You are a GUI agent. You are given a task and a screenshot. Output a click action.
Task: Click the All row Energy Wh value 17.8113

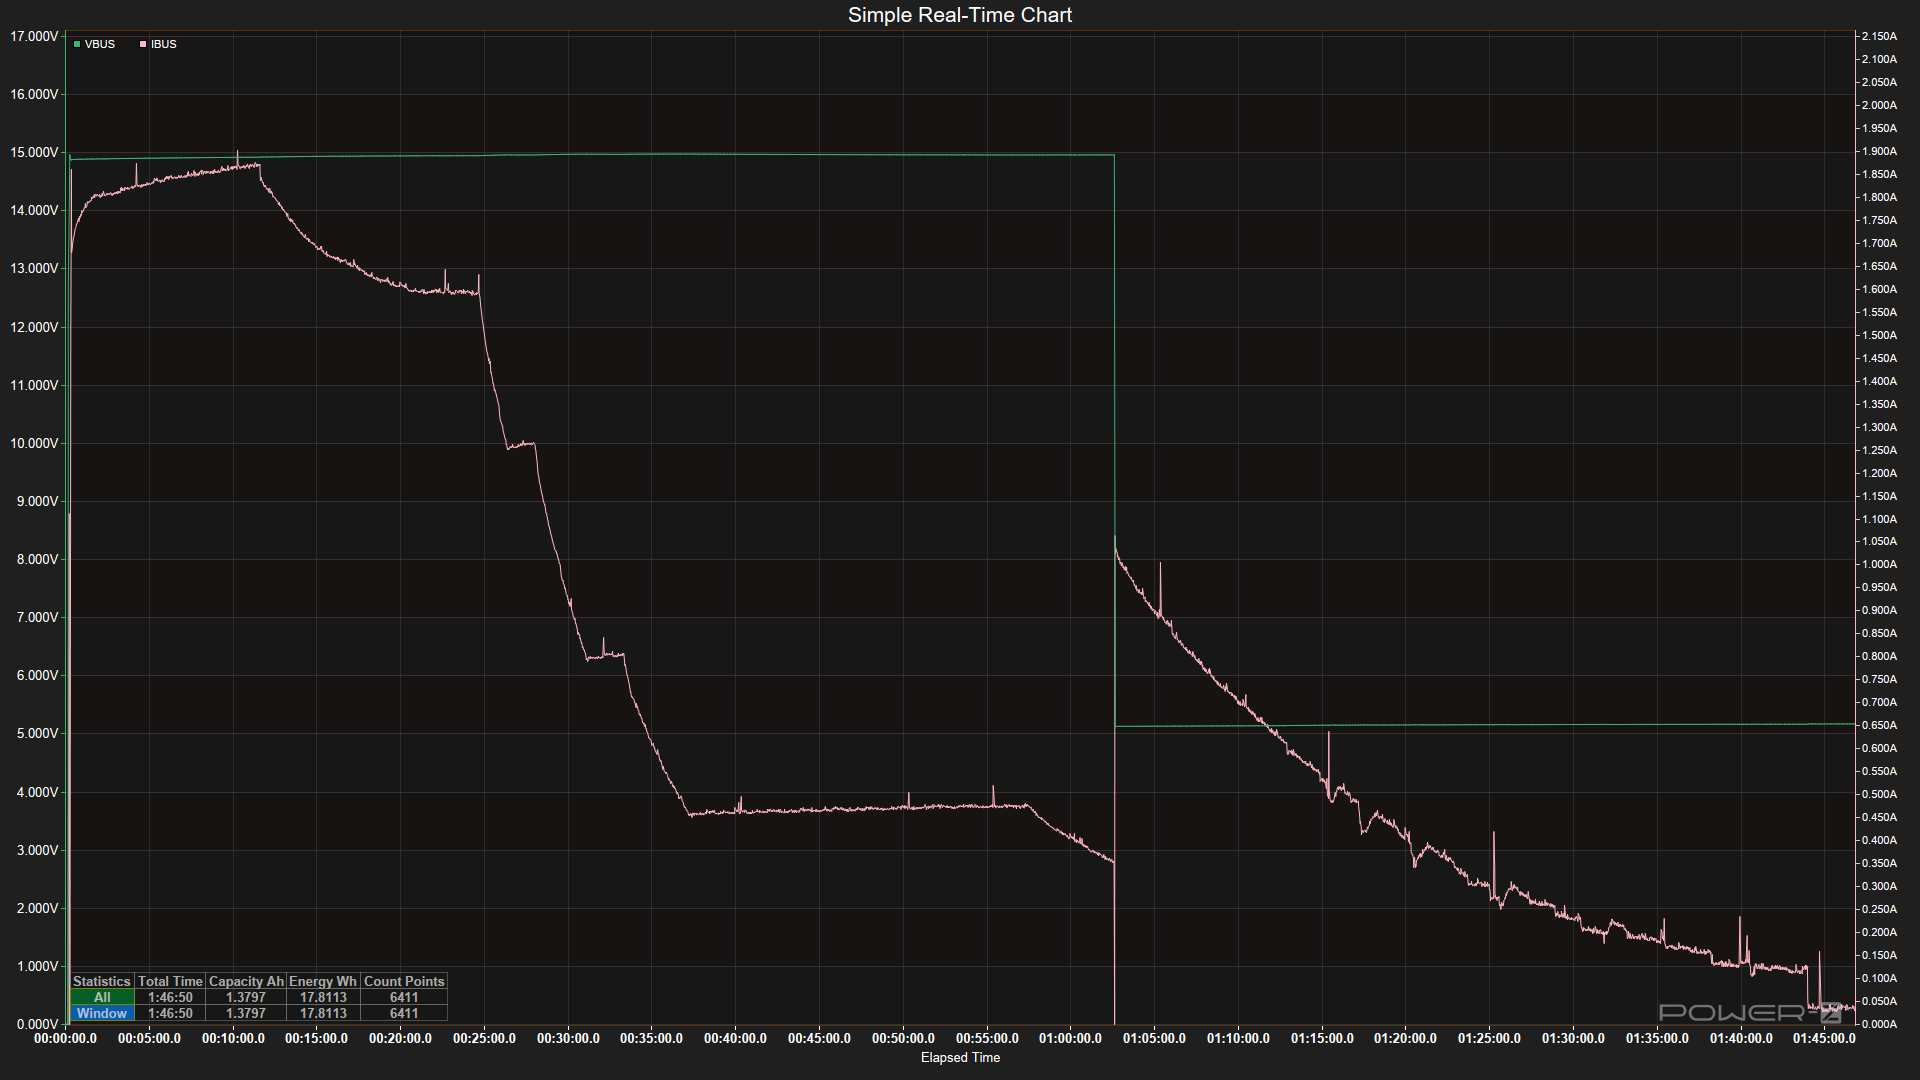323,997
